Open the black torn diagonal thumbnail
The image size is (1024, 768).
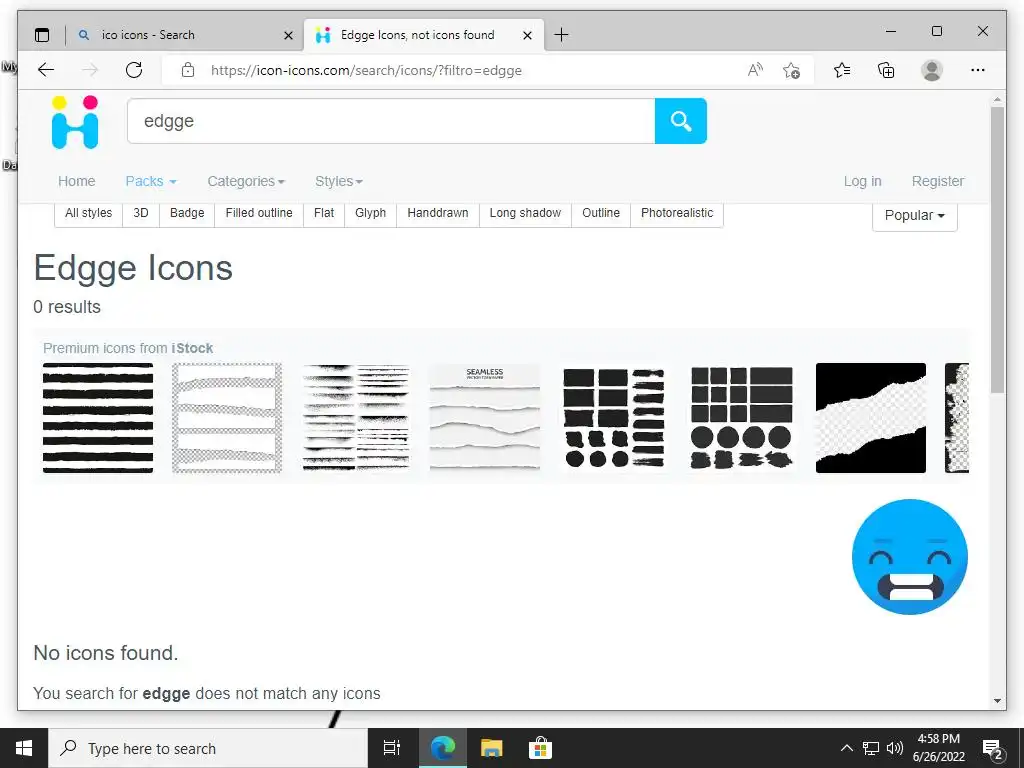tap(871, 418)
